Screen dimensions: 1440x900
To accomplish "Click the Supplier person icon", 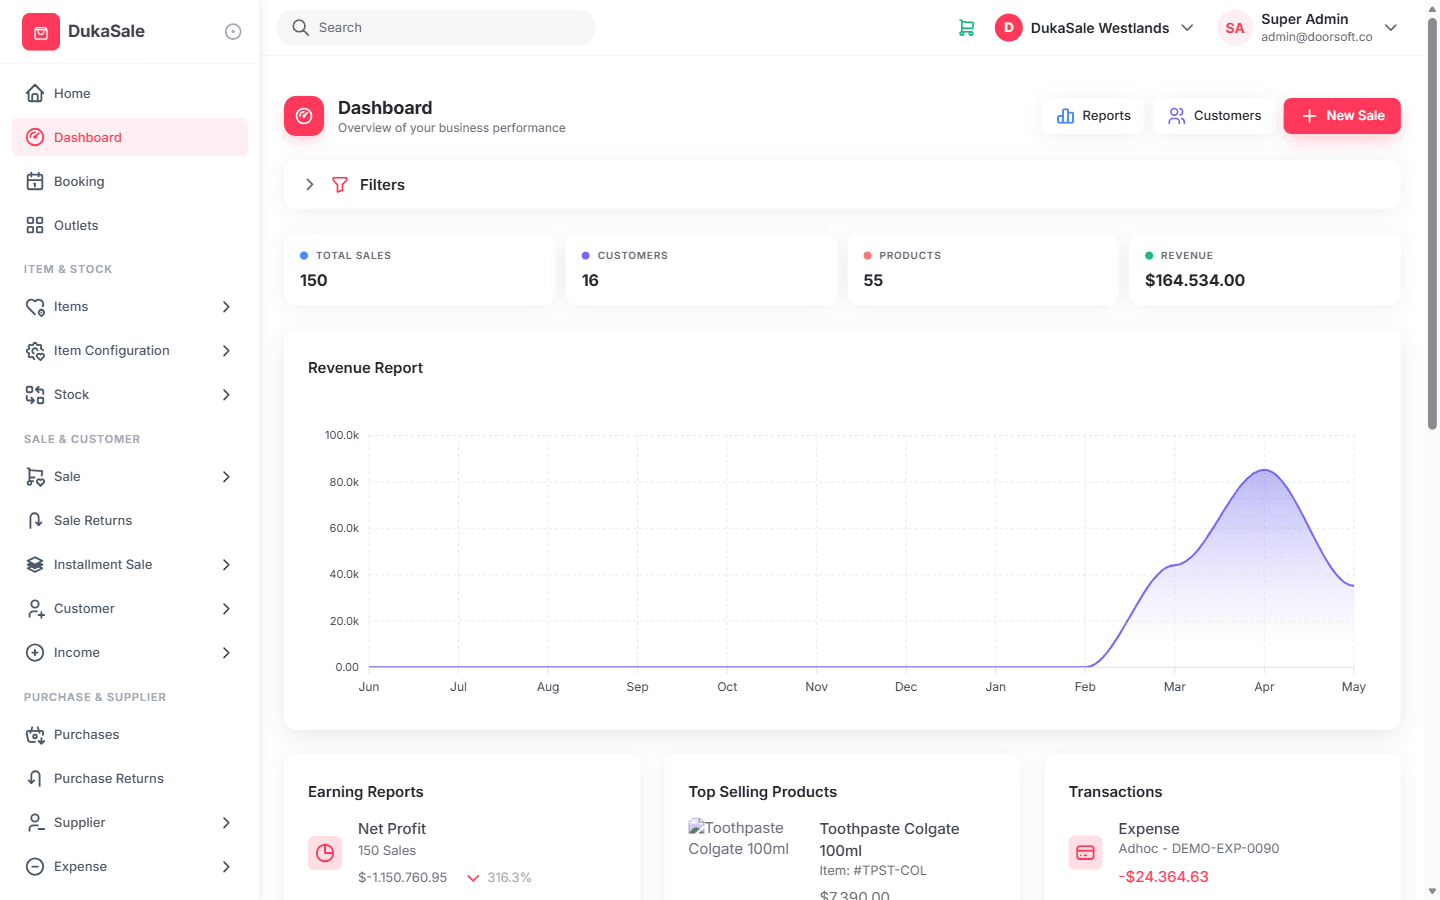I will tap(35, 823).
